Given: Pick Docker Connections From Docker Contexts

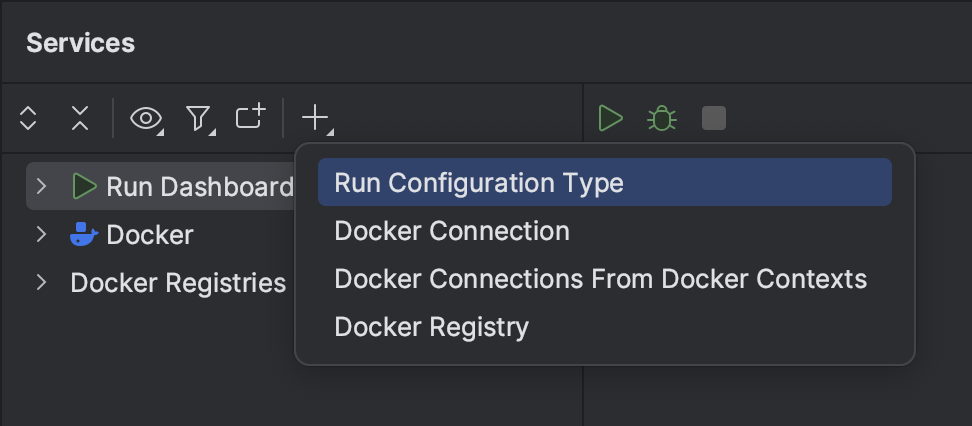Looking at the screenshot, I should point(600,279).
